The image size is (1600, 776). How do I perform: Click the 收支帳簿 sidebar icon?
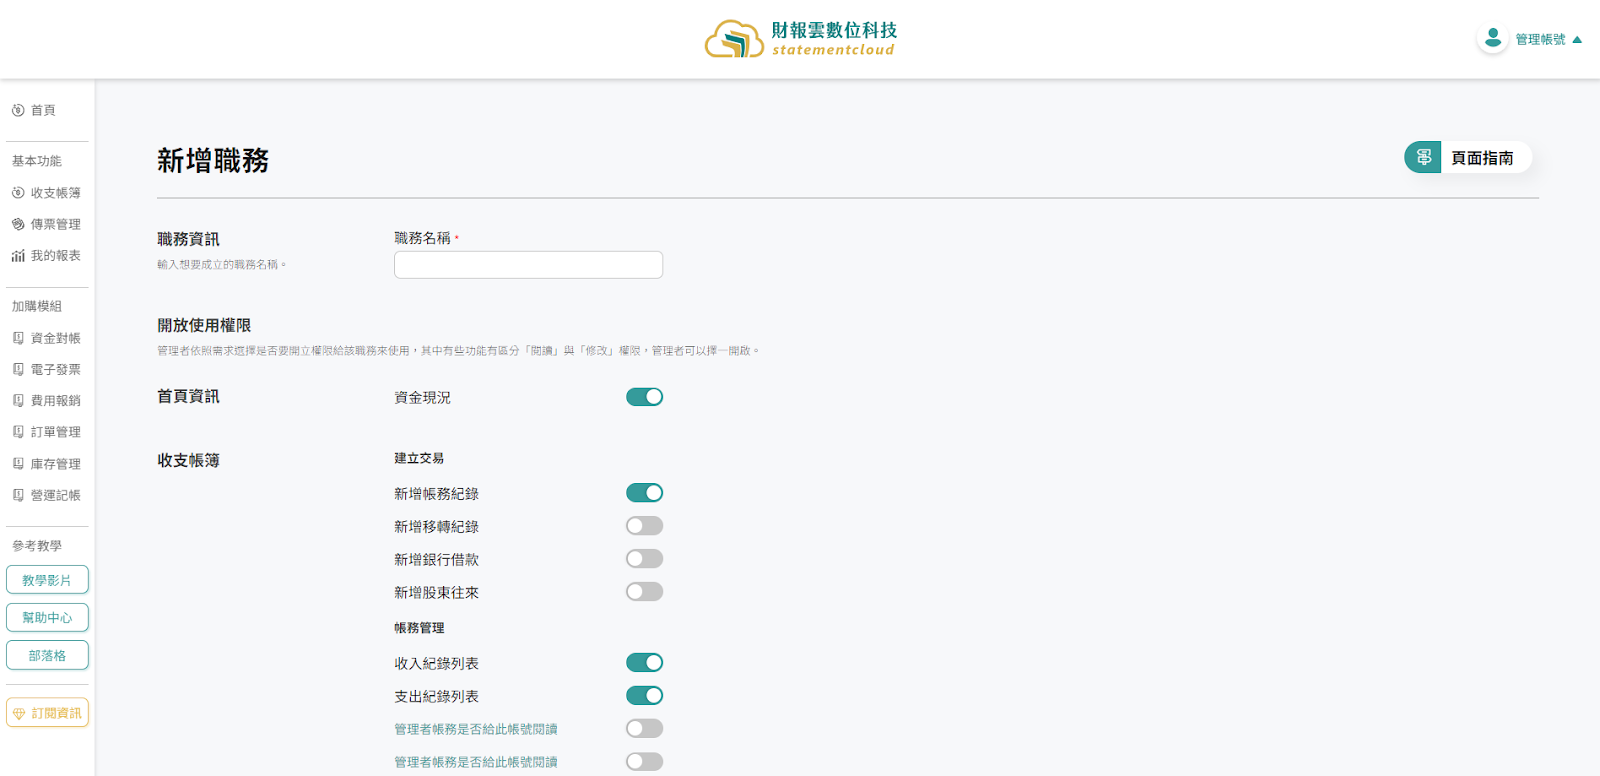[x=18, y=193]
